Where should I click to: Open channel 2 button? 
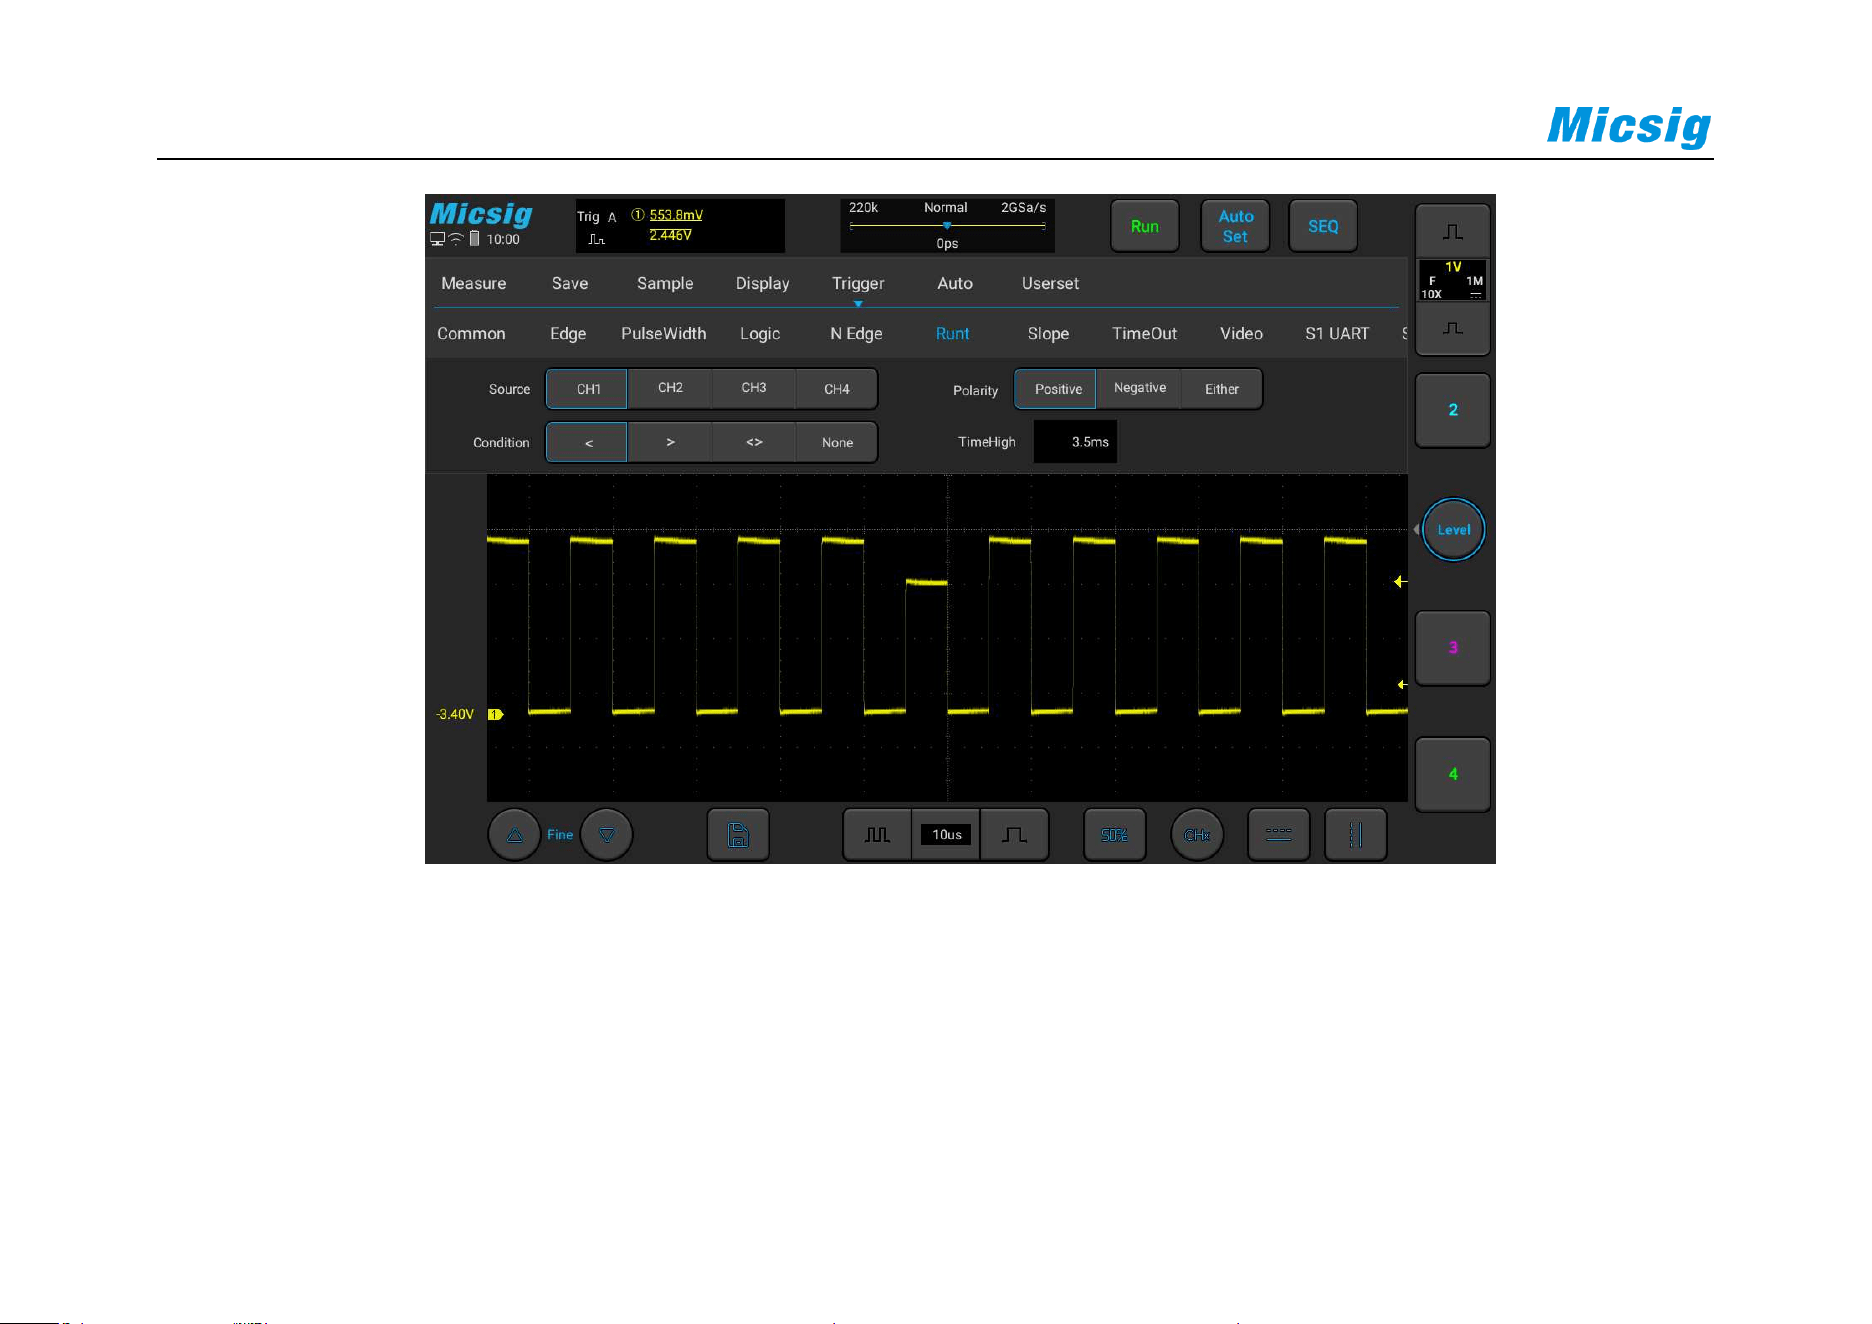click(x=1453, y=410)
